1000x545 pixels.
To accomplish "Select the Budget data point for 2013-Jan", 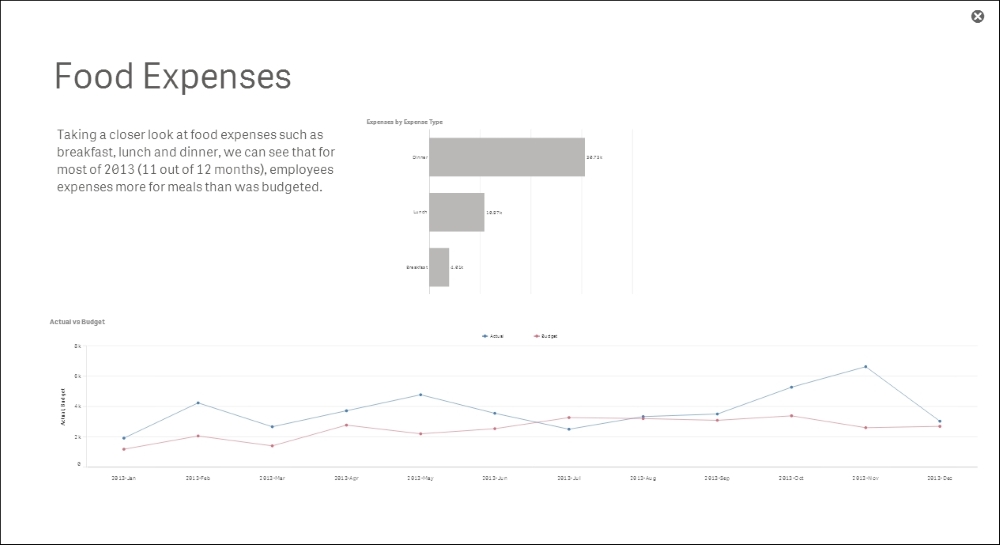I will 124,449.
